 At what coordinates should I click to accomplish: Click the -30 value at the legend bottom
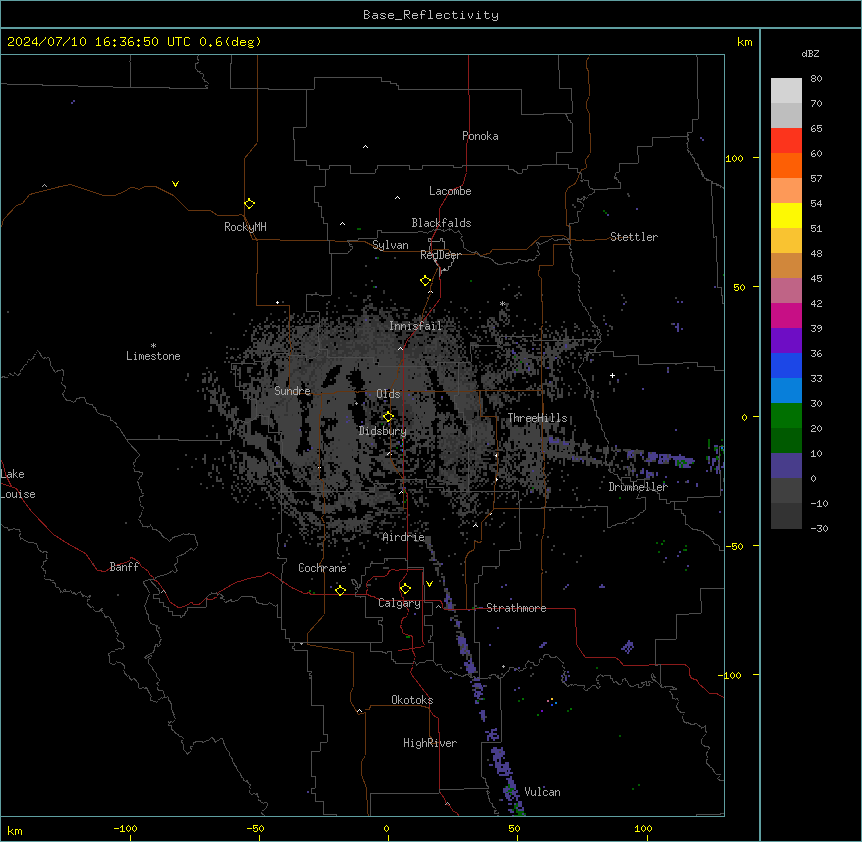(819, 529)
